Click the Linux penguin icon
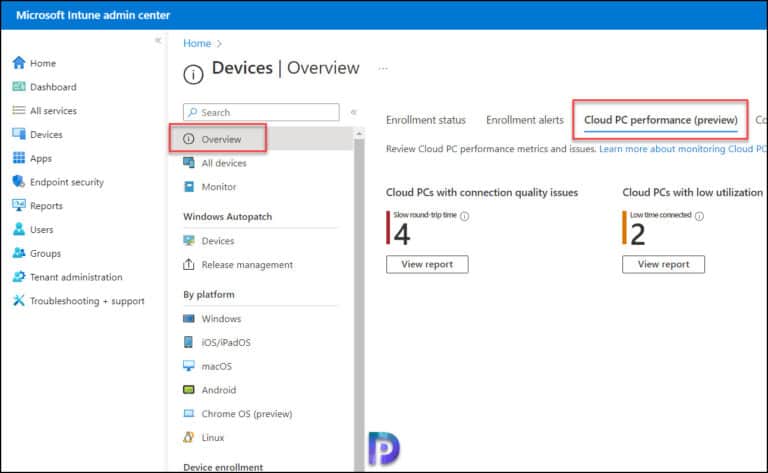 [x=189, y=437]
